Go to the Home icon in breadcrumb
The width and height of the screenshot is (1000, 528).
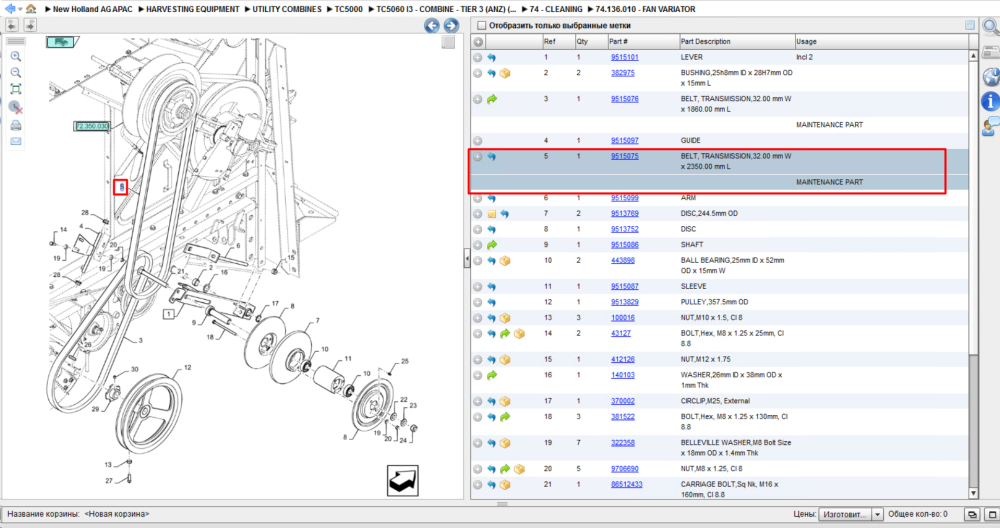click(31, 9)
